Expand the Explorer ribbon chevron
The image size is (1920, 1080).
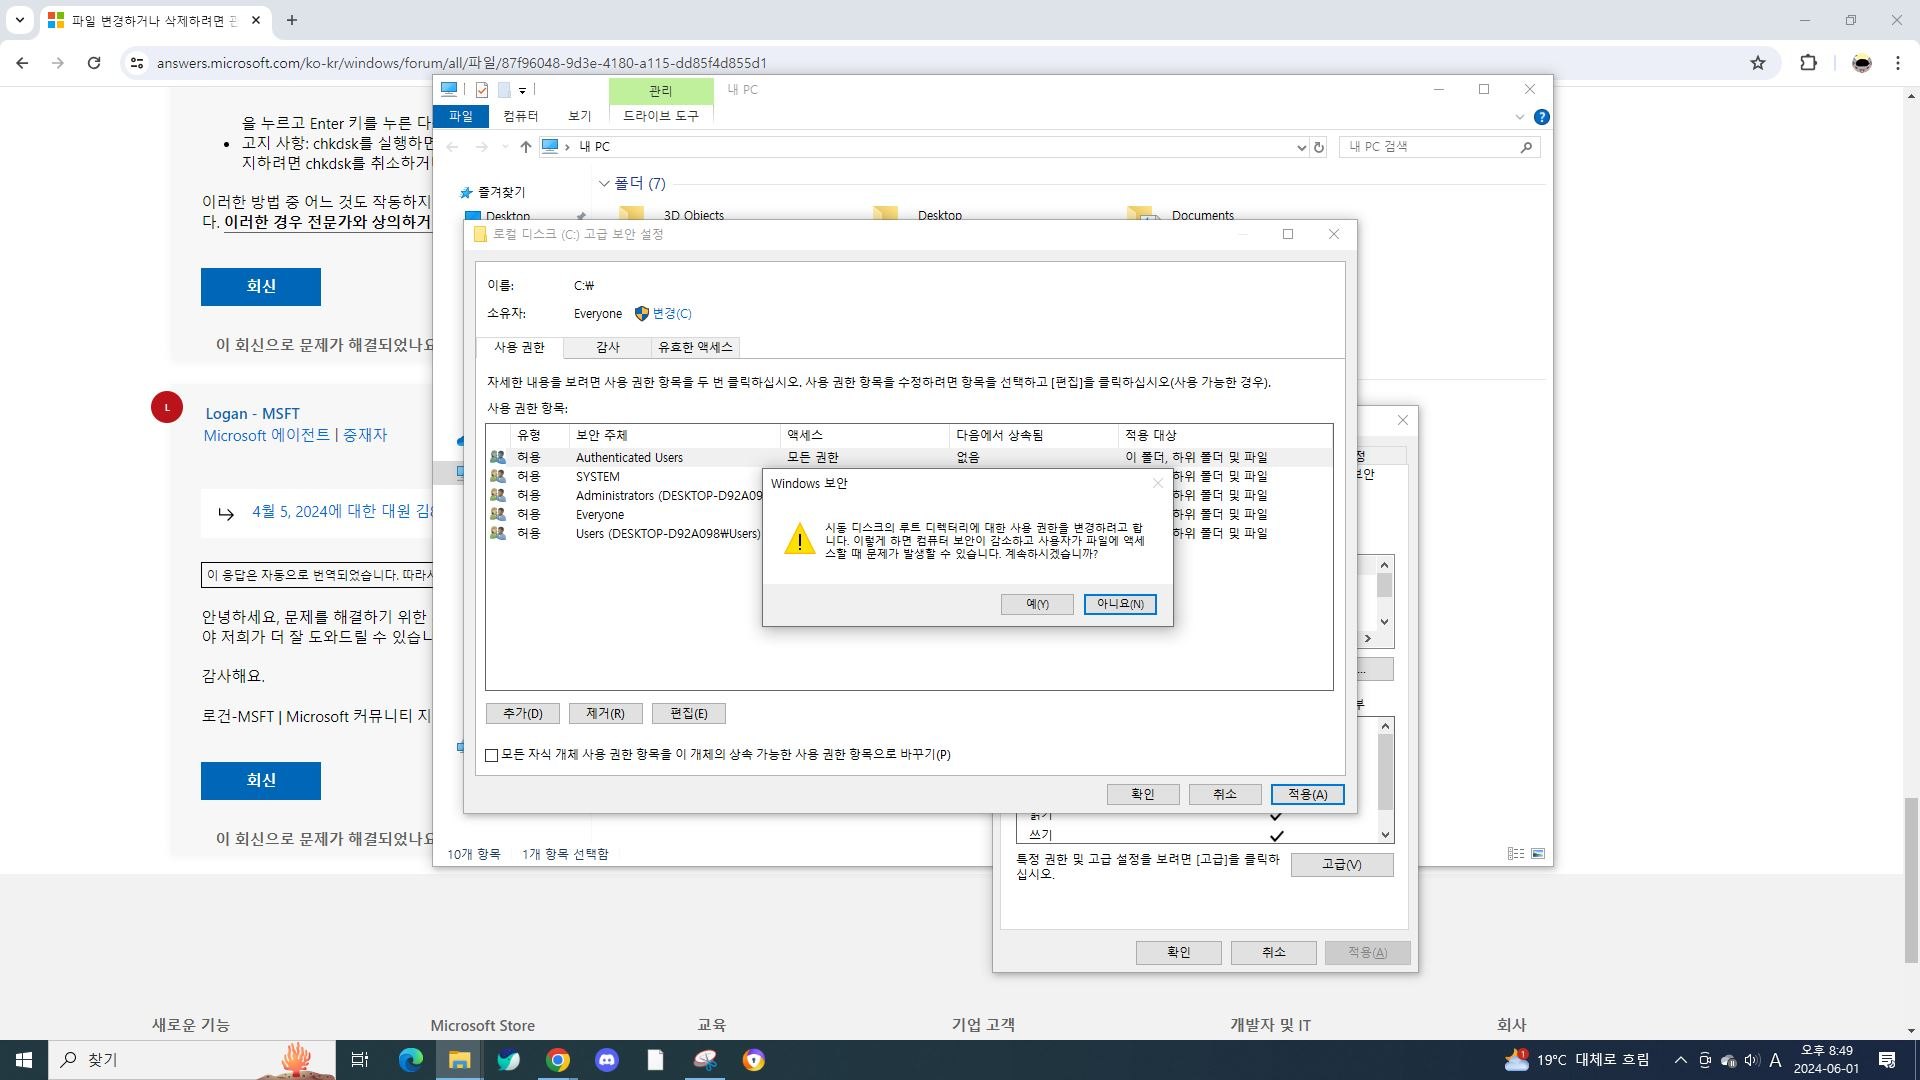click(x=1520, y=117)
